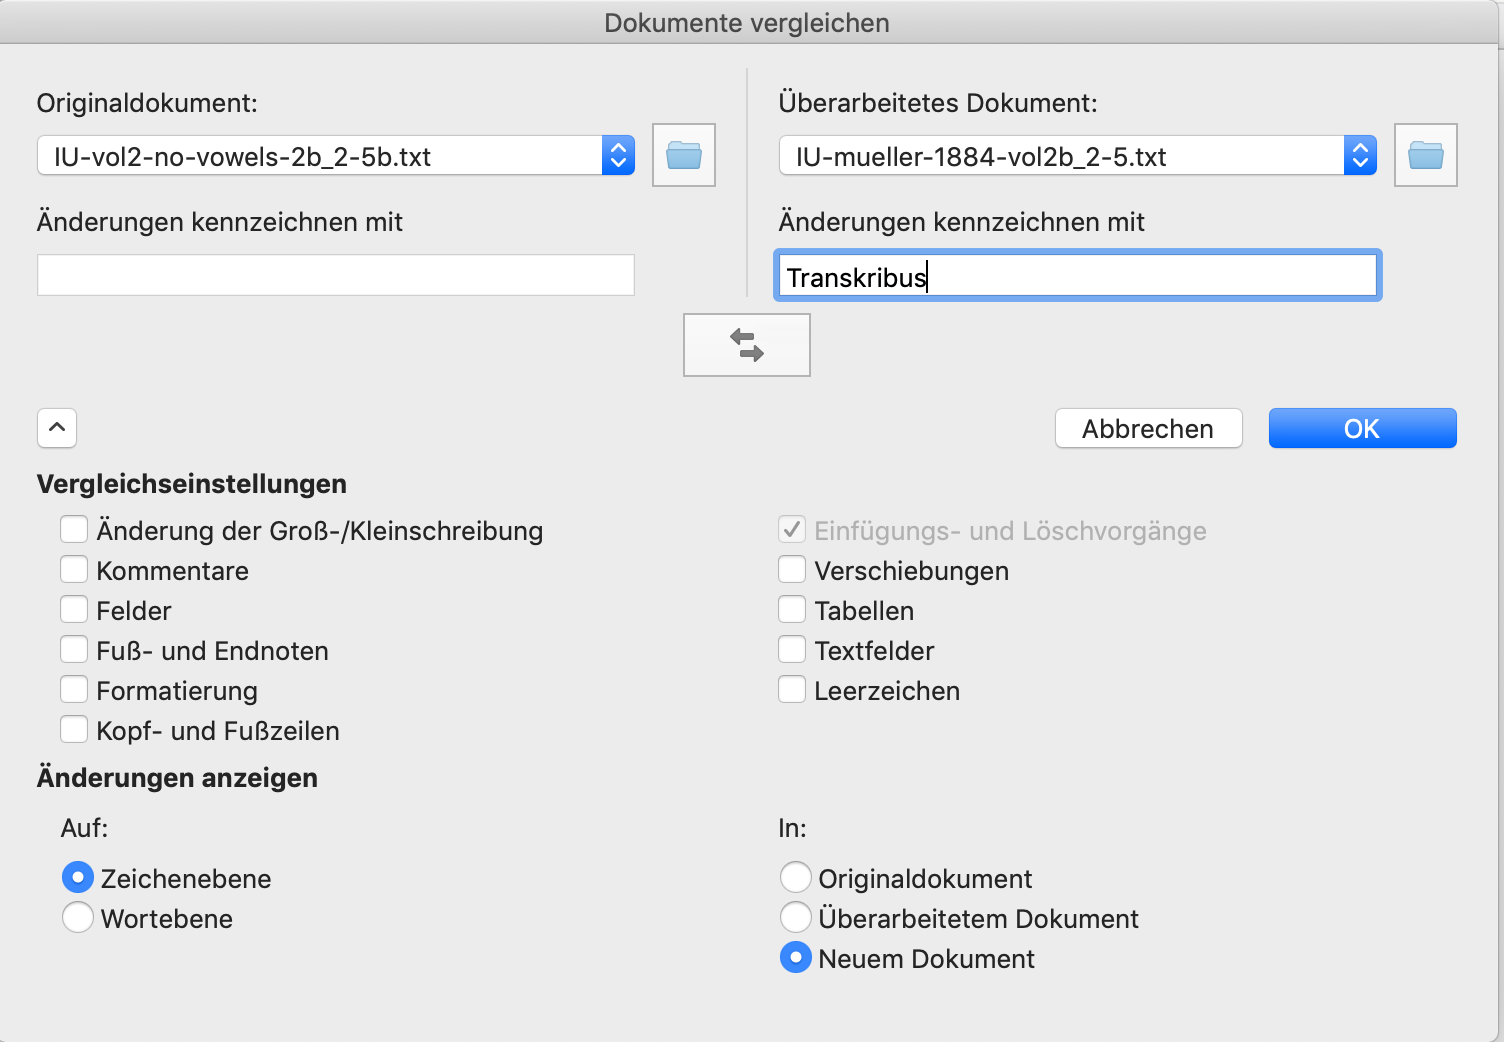The image size is (1504, 1042).
Task: Enable Verschiebungen tracking
Action: [792, 569]
